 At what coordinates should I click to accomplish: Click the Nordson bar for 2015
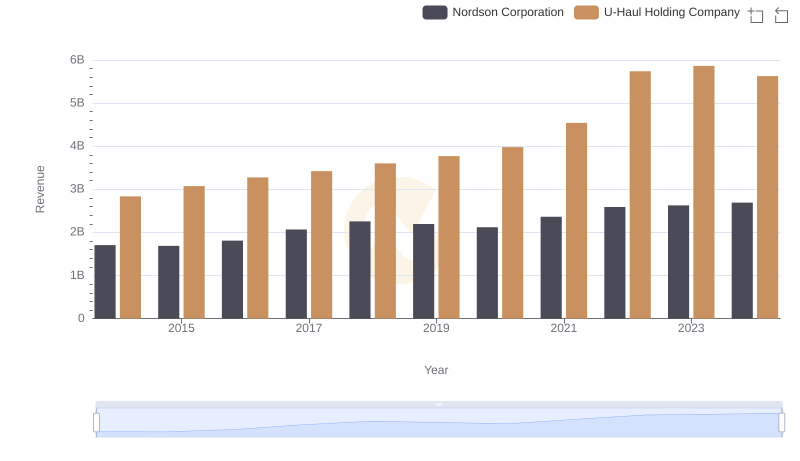(168, 283)
